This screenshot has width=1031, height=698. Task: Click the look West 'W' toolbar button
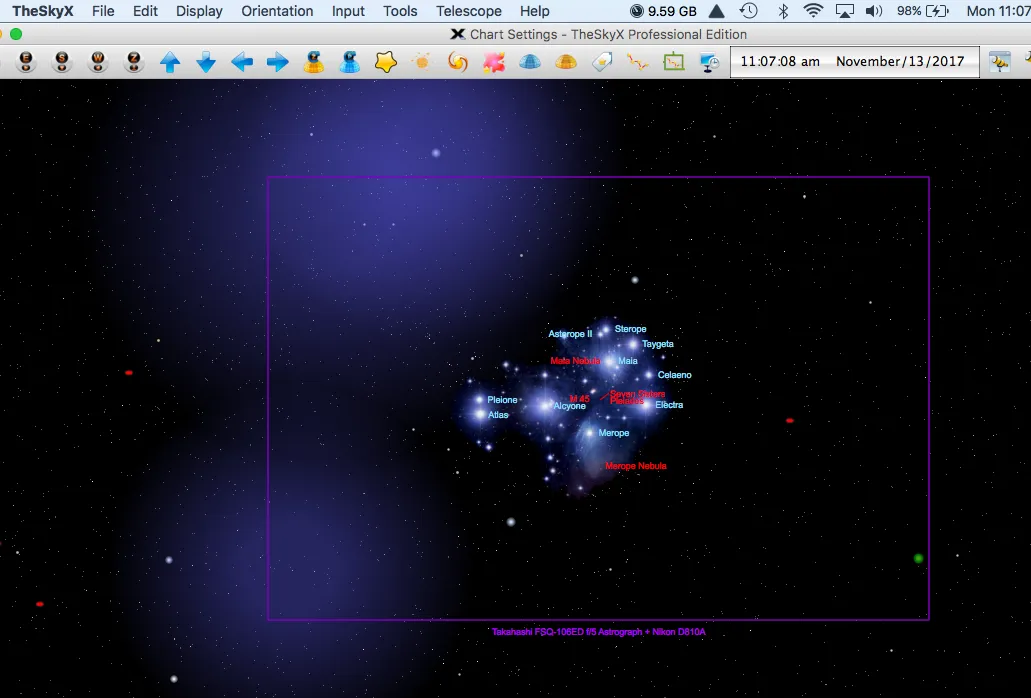pos(98,62)
